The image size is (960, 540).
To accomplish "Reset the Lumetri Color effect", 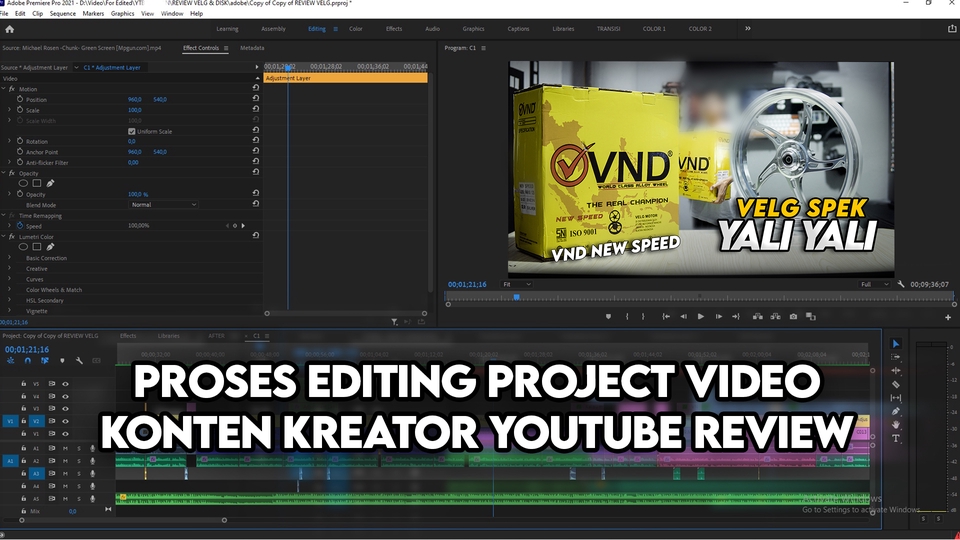I will point(255,235).
